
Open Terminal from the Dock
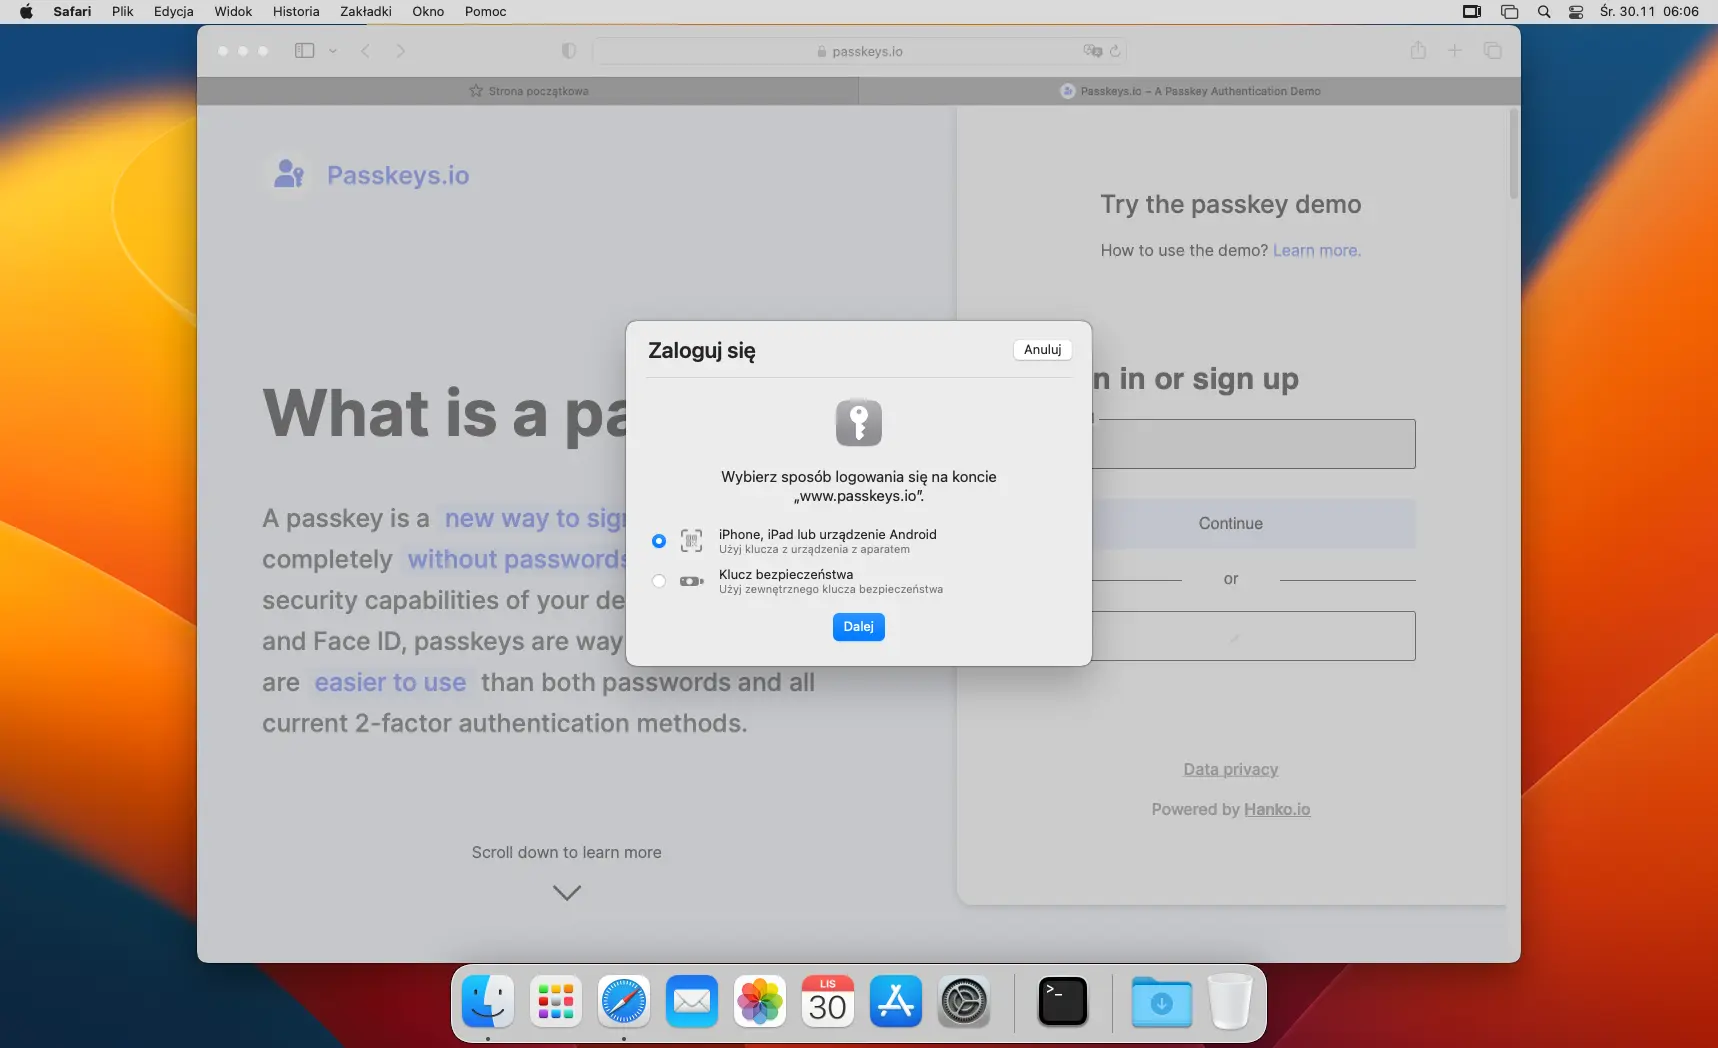tap(1063, 1001)
